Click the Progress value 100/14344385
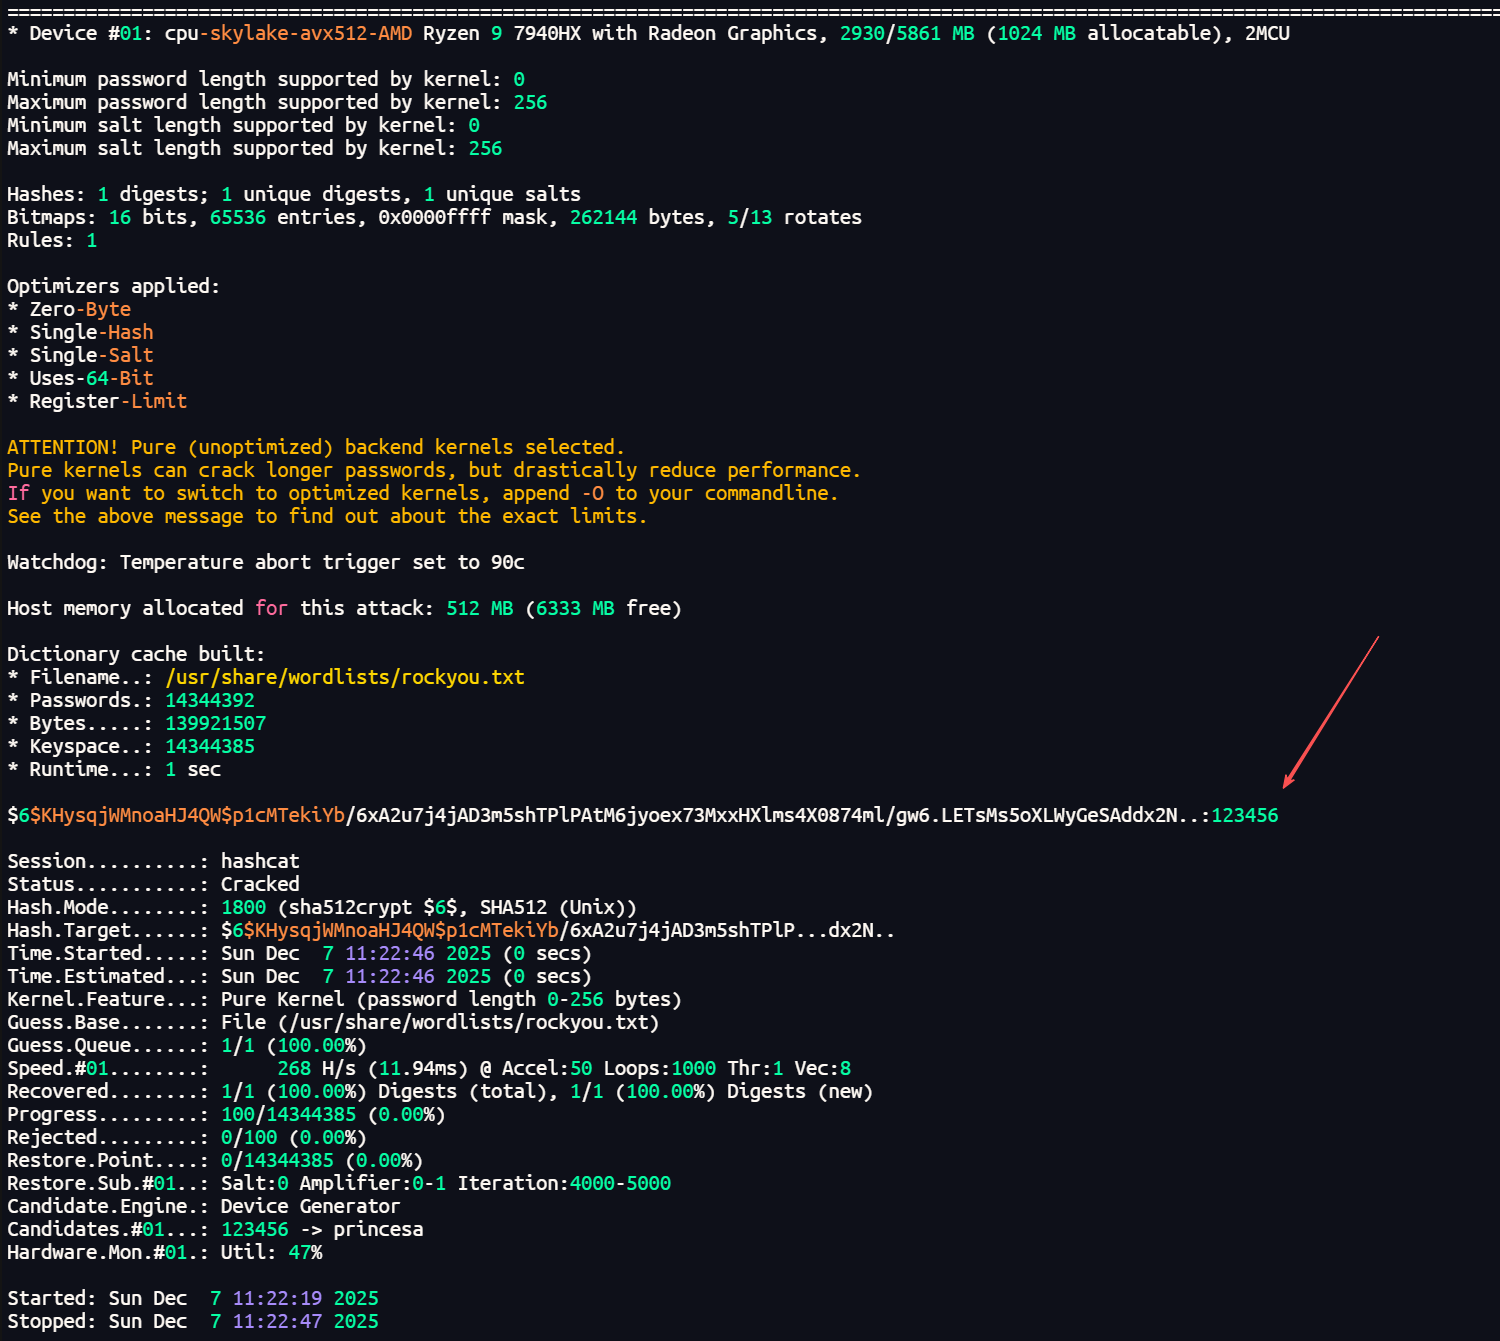The image size is (1500, 1341). (289, 1114)
